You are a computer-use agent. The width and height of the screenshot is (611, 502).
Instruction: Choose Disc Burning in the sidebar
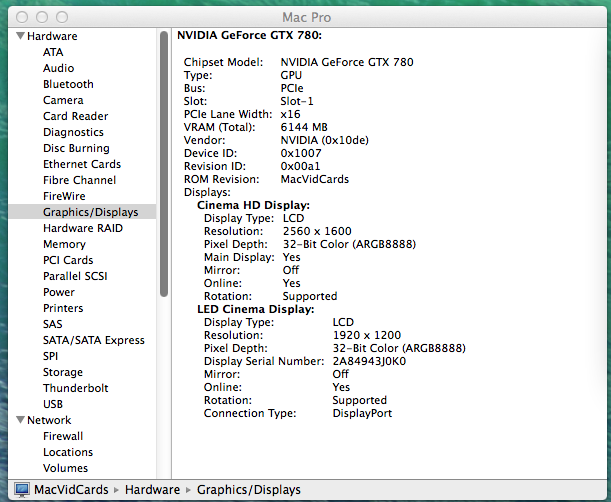point(76,148)
